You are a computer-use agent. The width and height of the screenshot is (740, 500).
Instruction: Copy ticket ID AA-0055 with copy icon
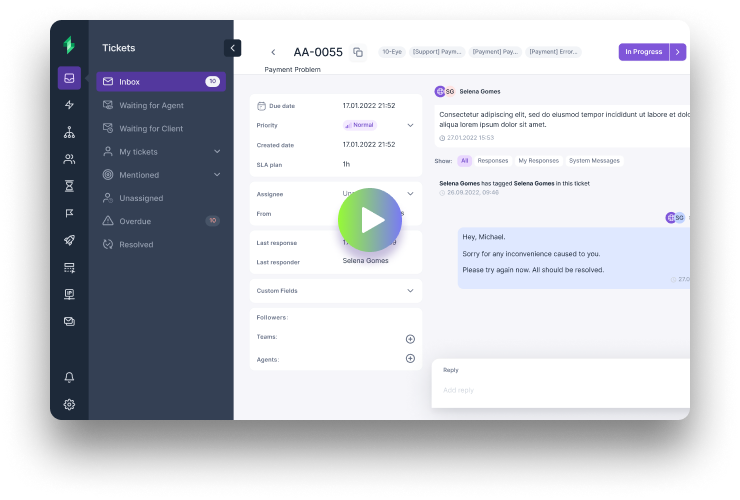tap(358, 52)
